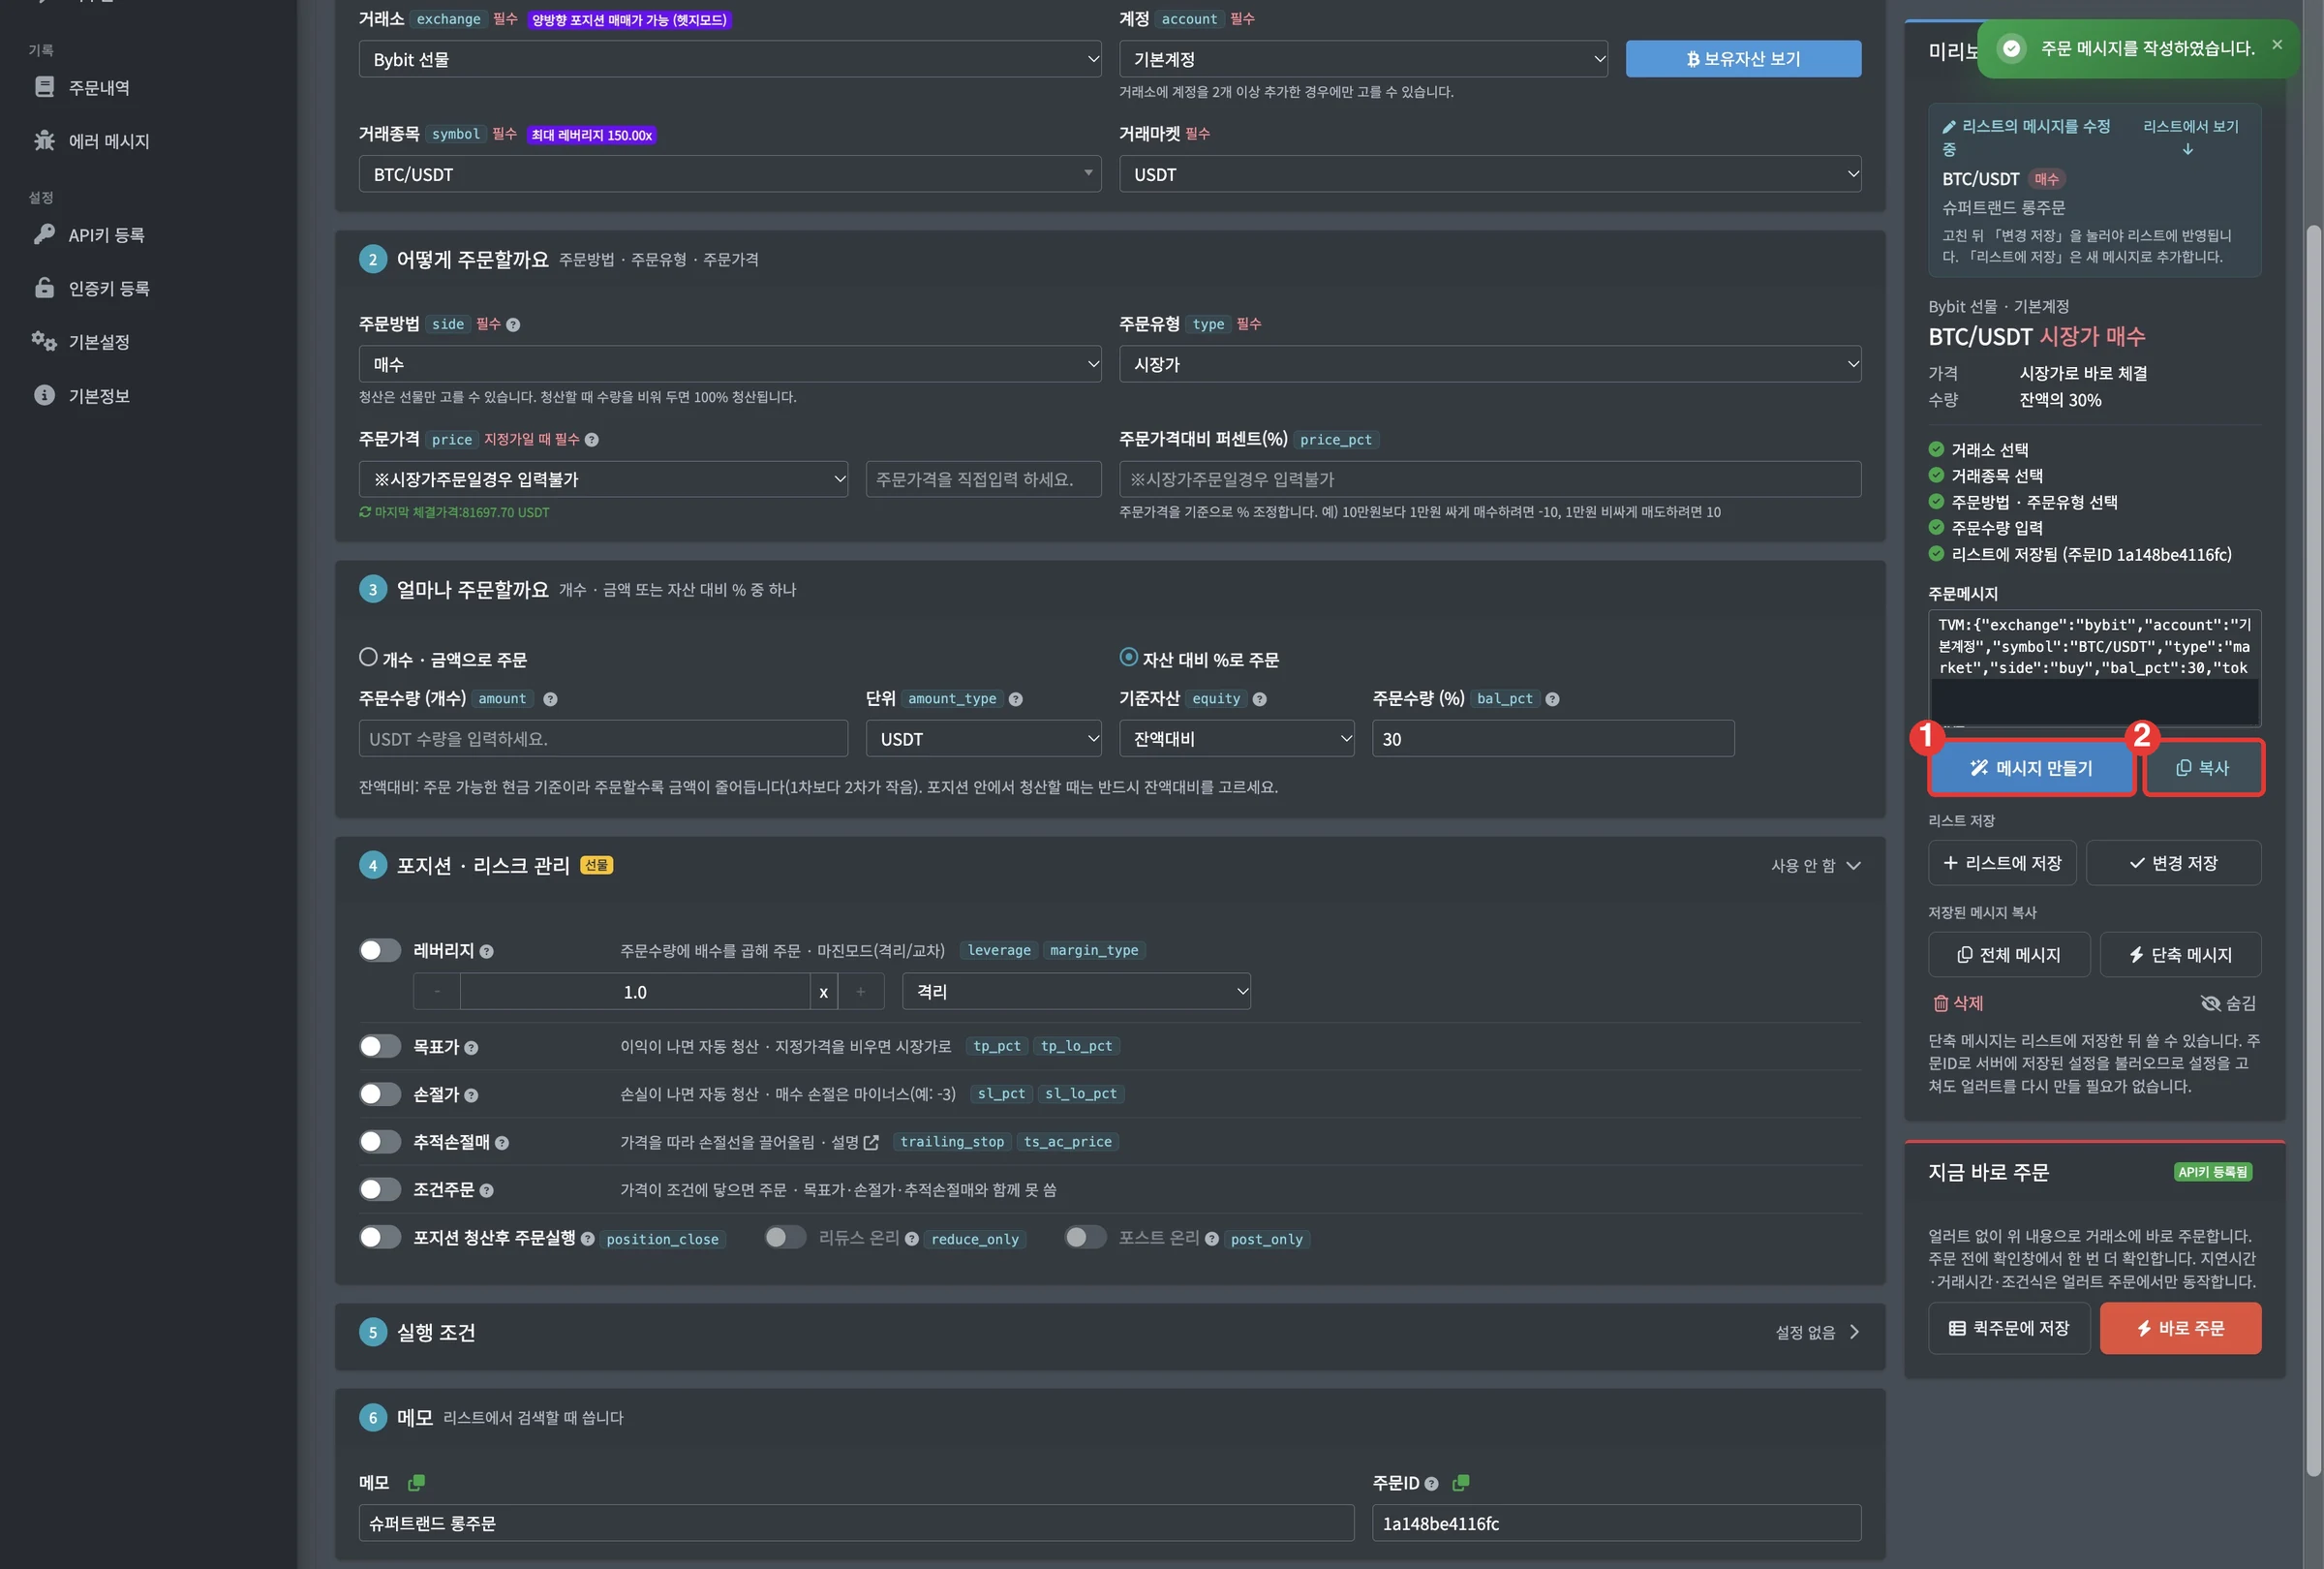Click the help icon next to 조건주문
The image size is (2324, 1569).
pyautogui.click(x=486, y=1190)
